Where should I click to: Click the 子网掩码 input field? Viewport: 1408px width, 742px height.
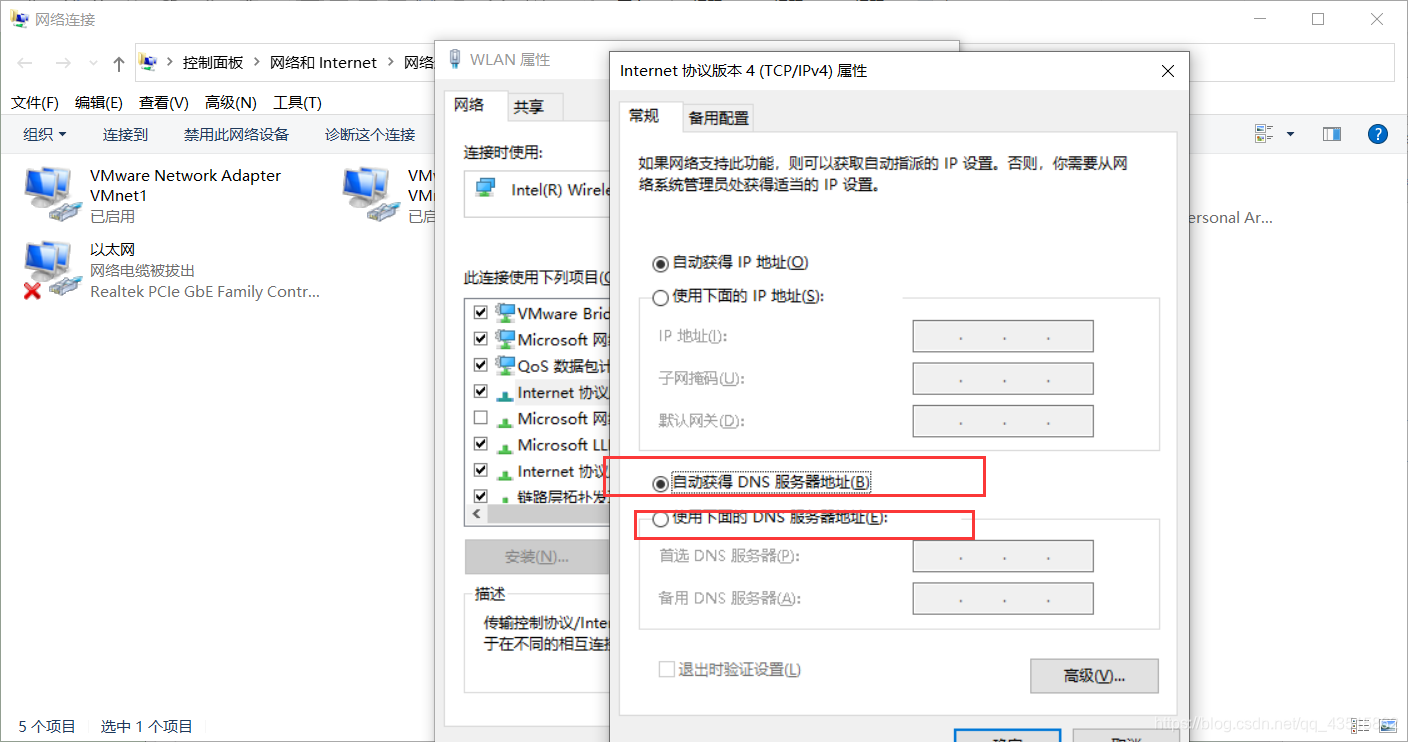[x=1003, y=379]
